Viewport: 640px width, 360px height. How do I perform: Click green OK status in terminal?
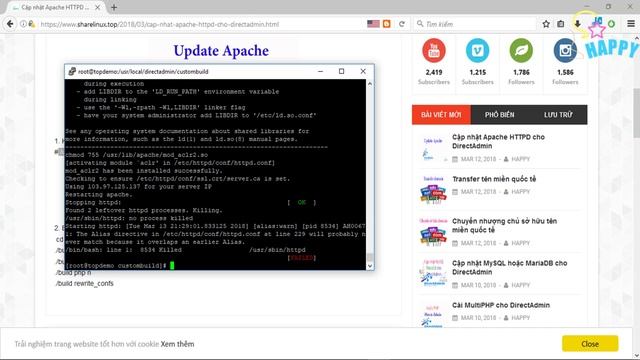(302, 202)
